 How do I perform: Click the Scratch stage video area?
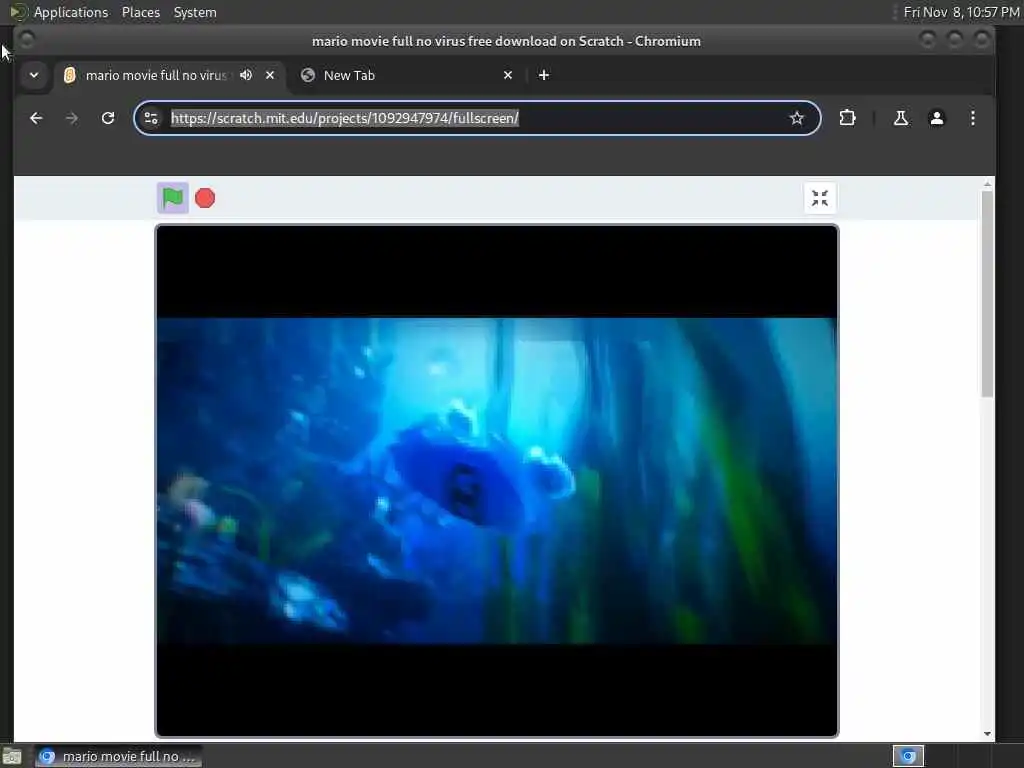point(496,481)
